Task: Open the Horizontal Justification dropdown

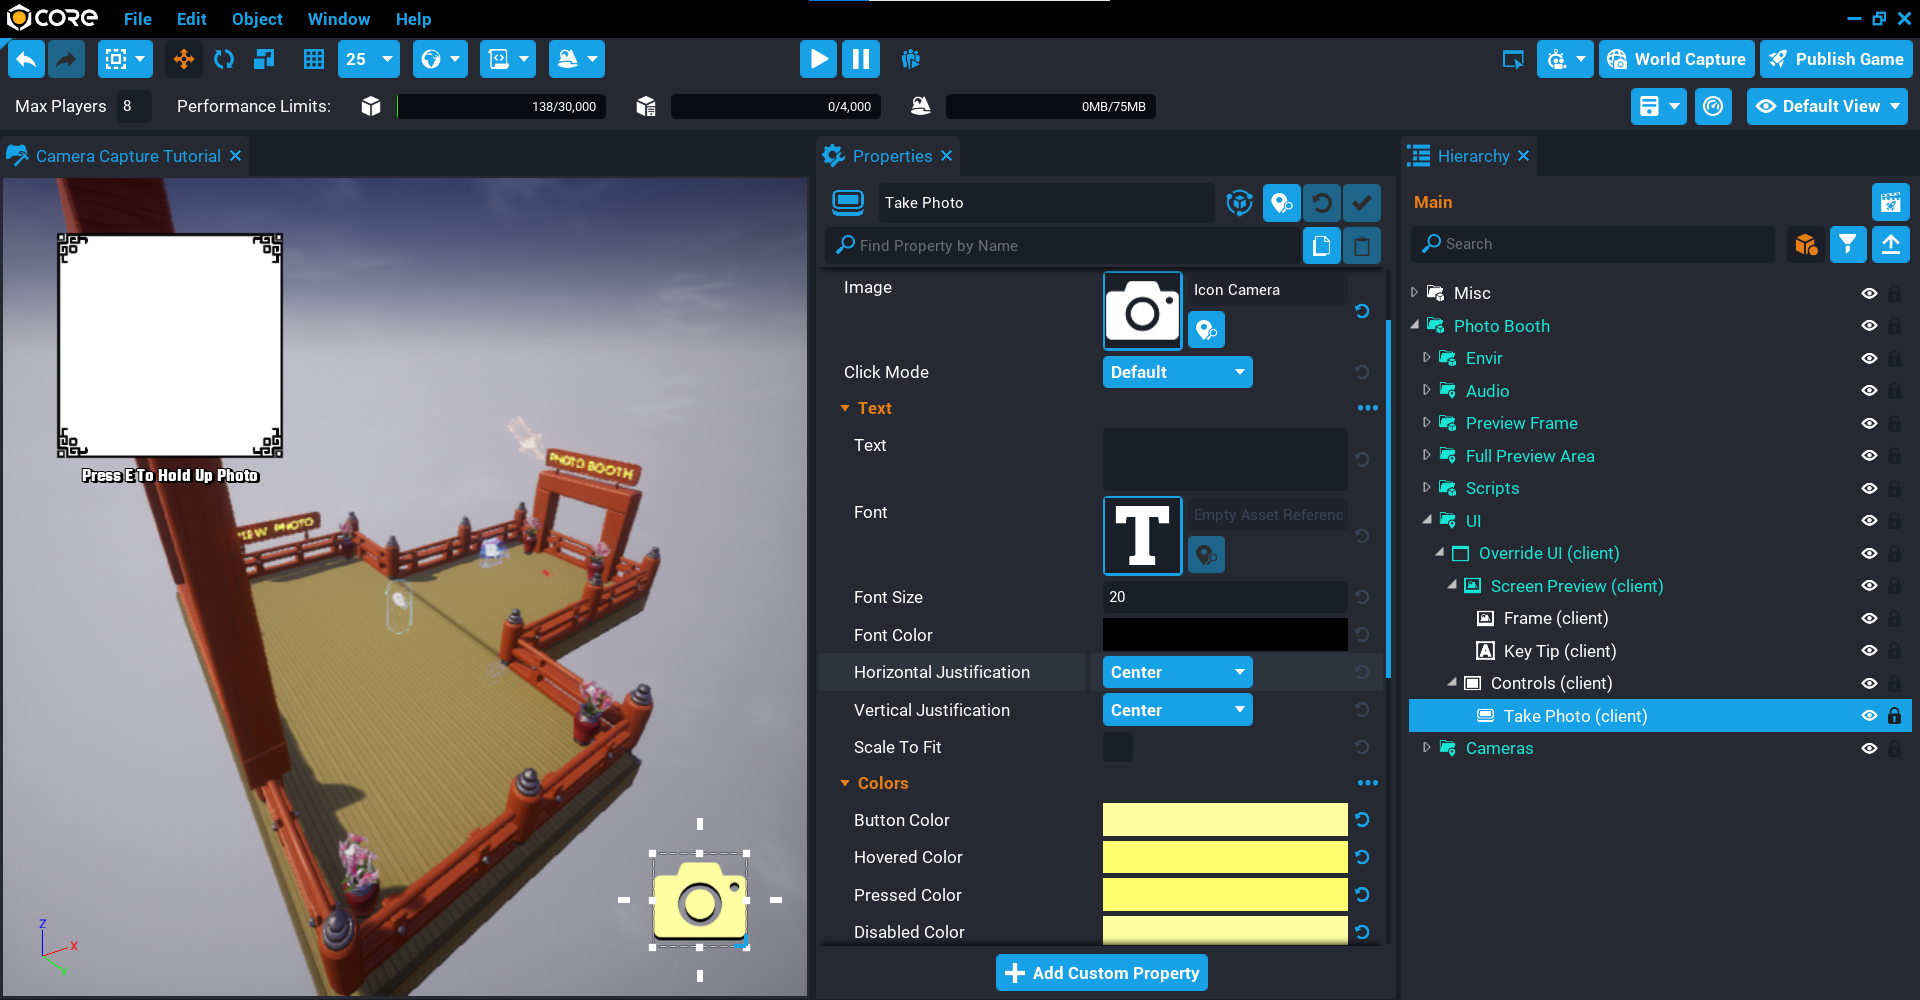Action: 1177,672
